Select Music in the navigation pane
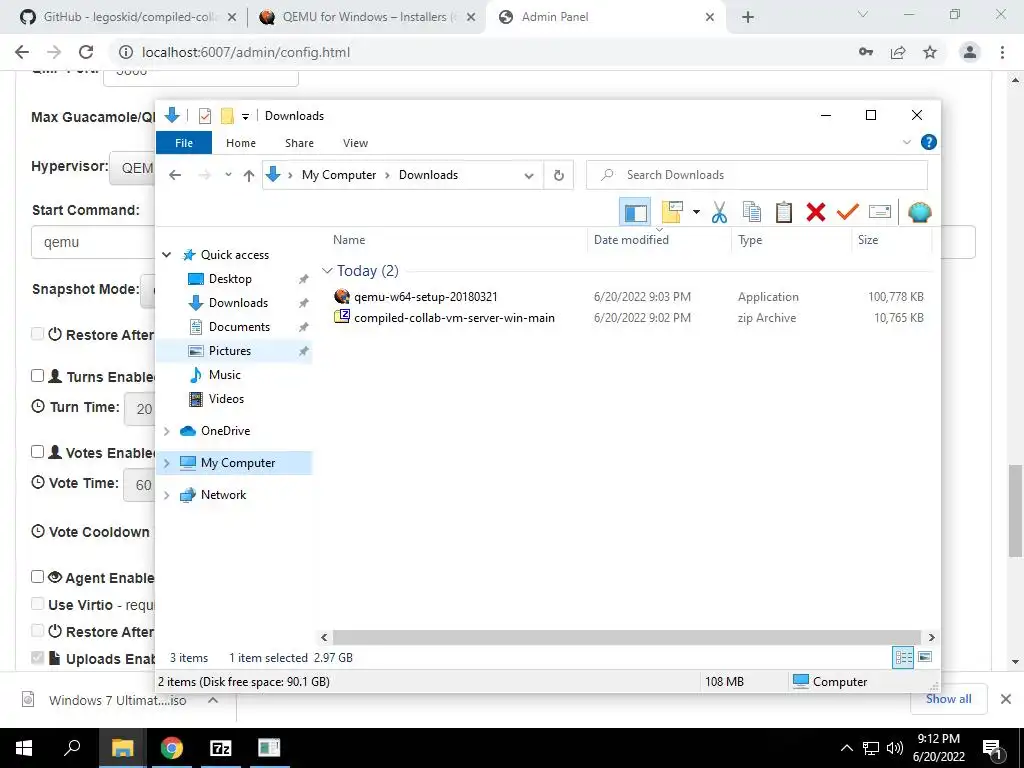Viewport: 1024px width, 768px height. (x=225, y=376)
